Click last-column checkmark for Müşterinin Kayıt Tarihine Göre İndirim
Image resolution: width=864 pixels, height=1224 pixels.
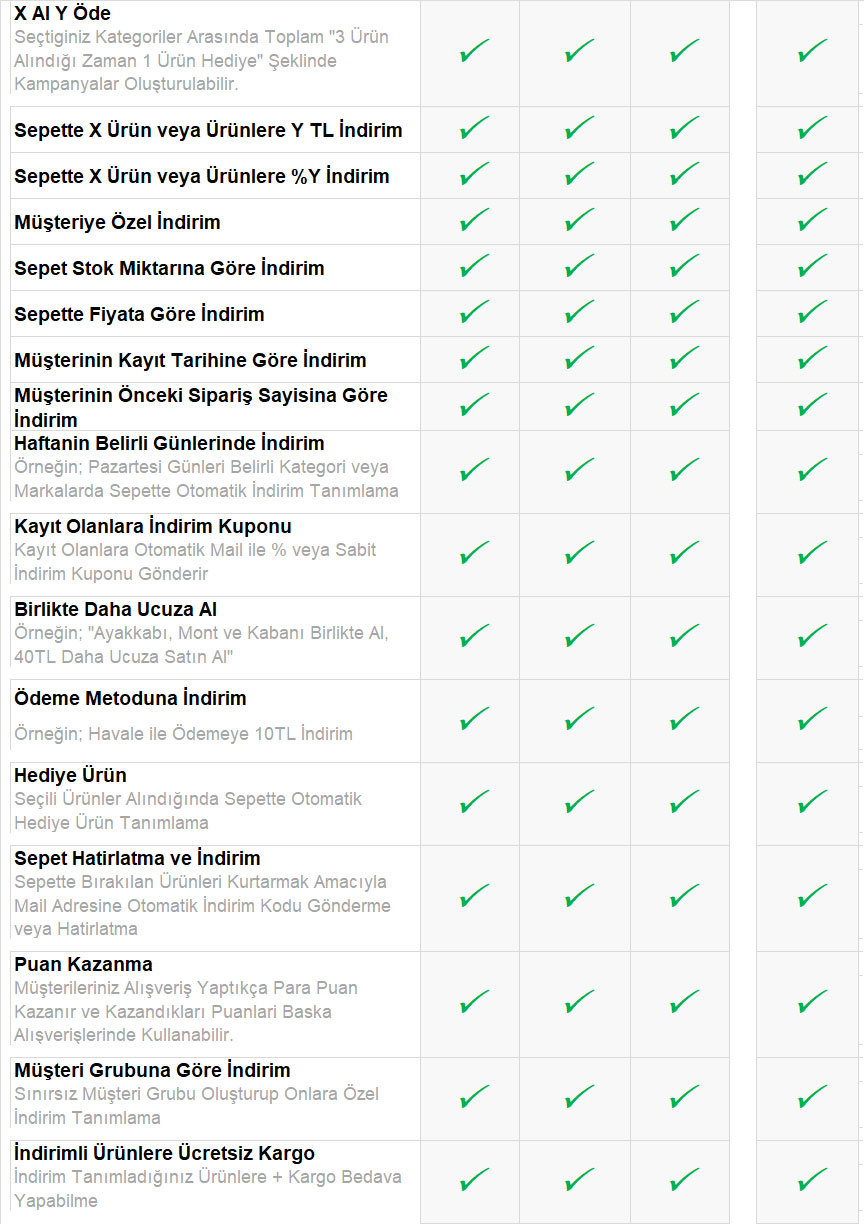pos(812,358)
